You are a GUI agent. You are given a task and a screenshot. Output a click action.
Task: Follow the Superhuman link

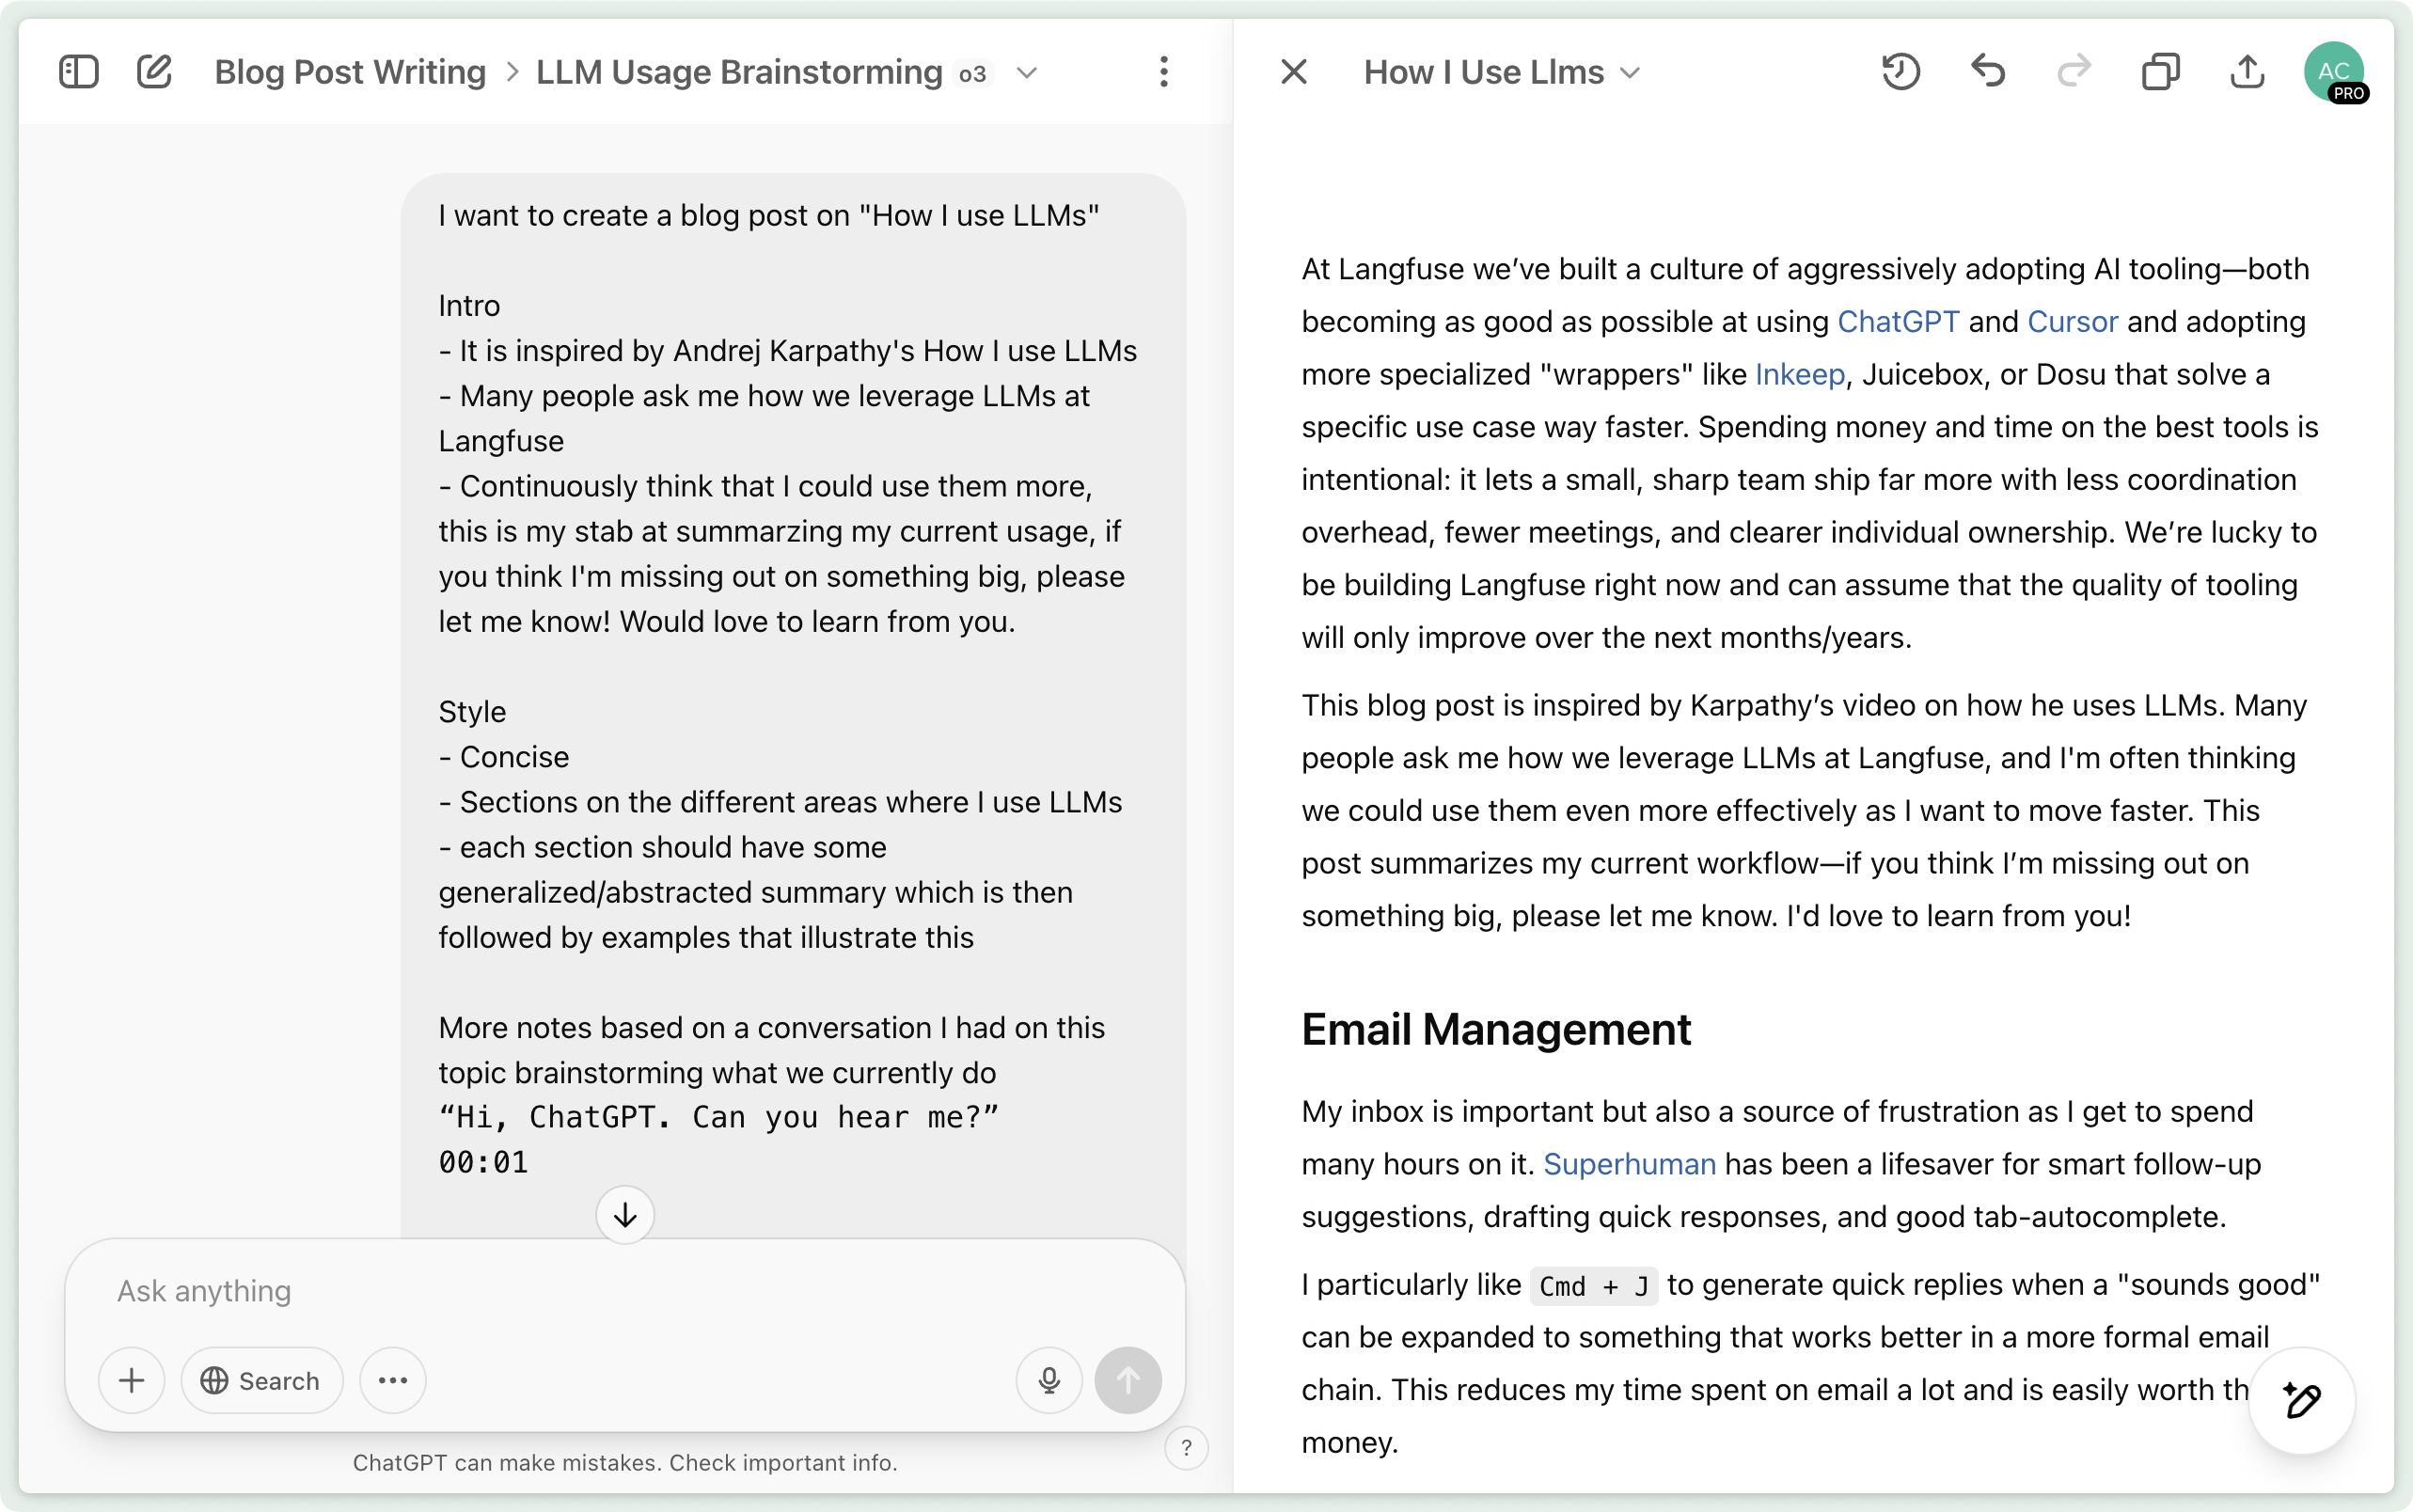1629,1164
